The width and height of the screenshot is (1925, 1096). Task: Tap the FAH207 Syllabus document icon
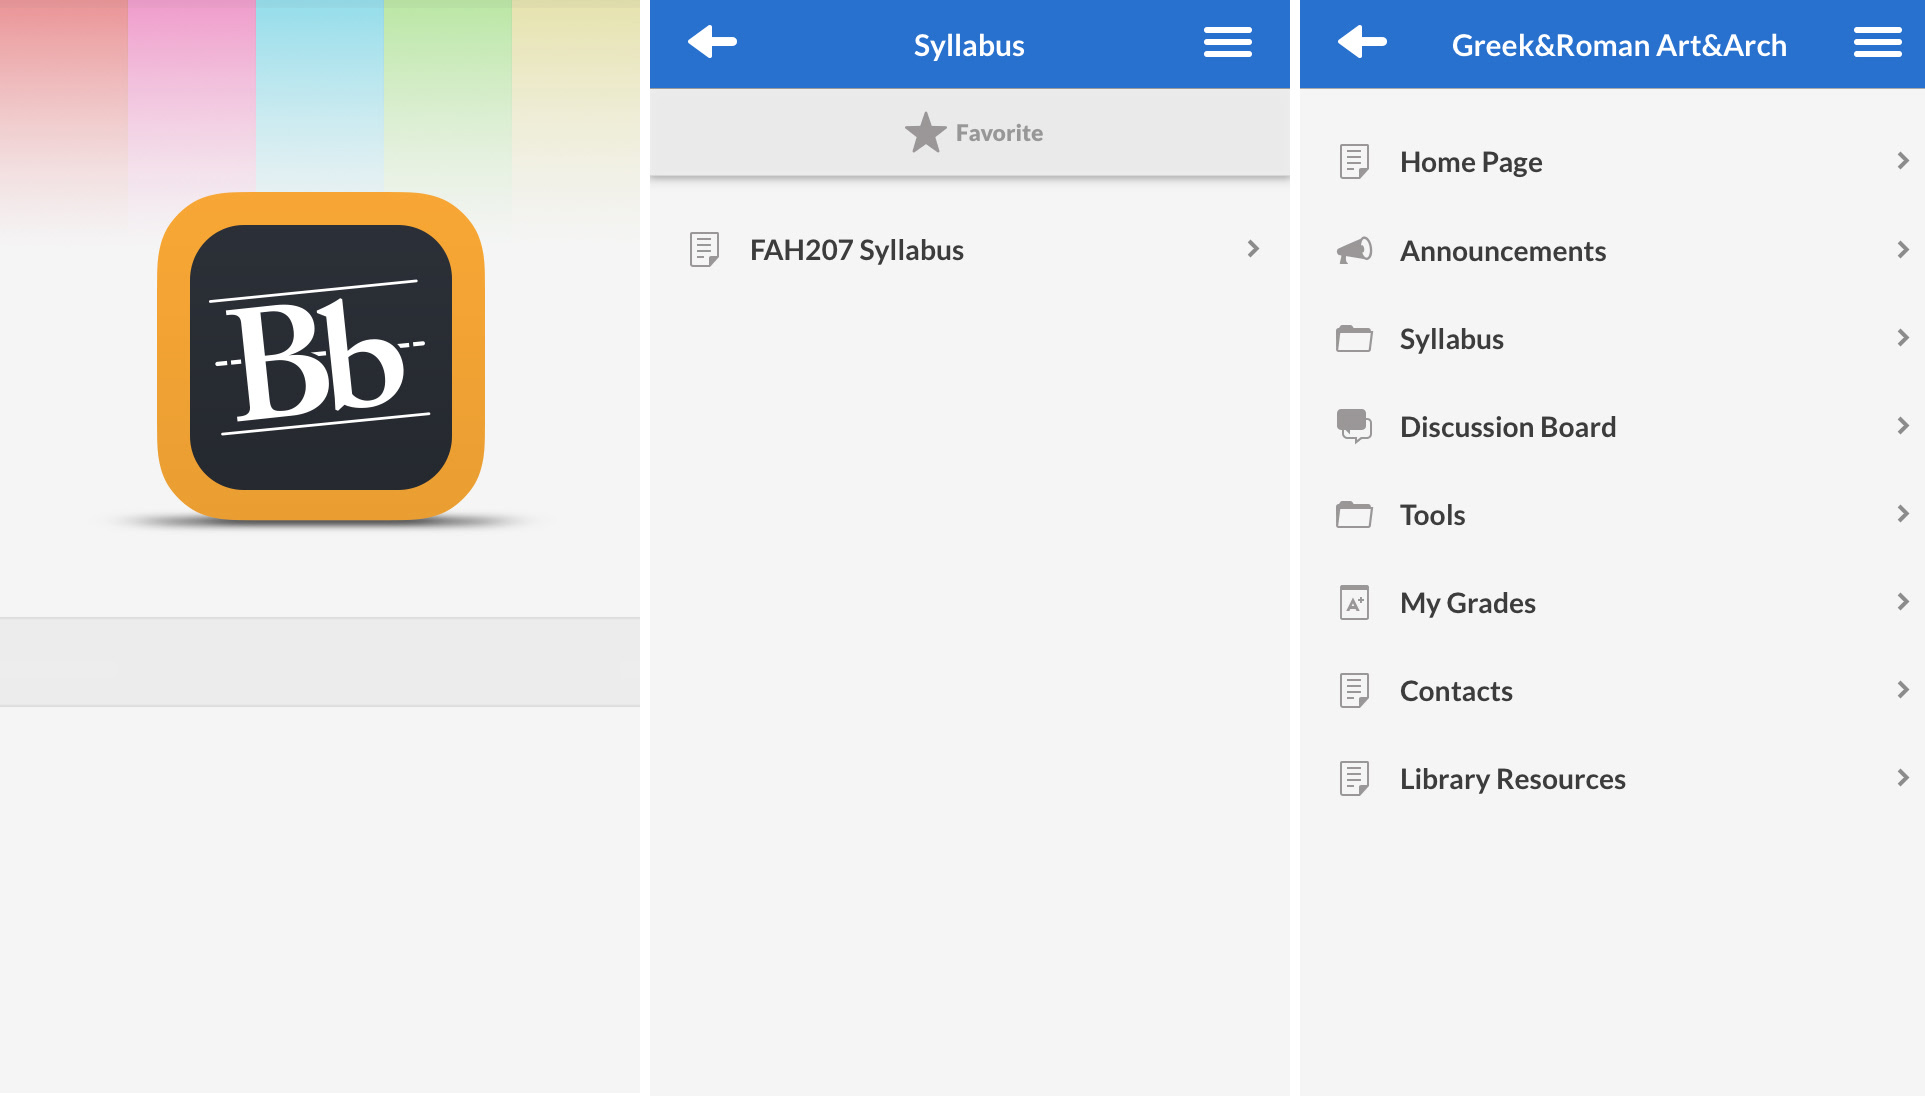[704, 249]
